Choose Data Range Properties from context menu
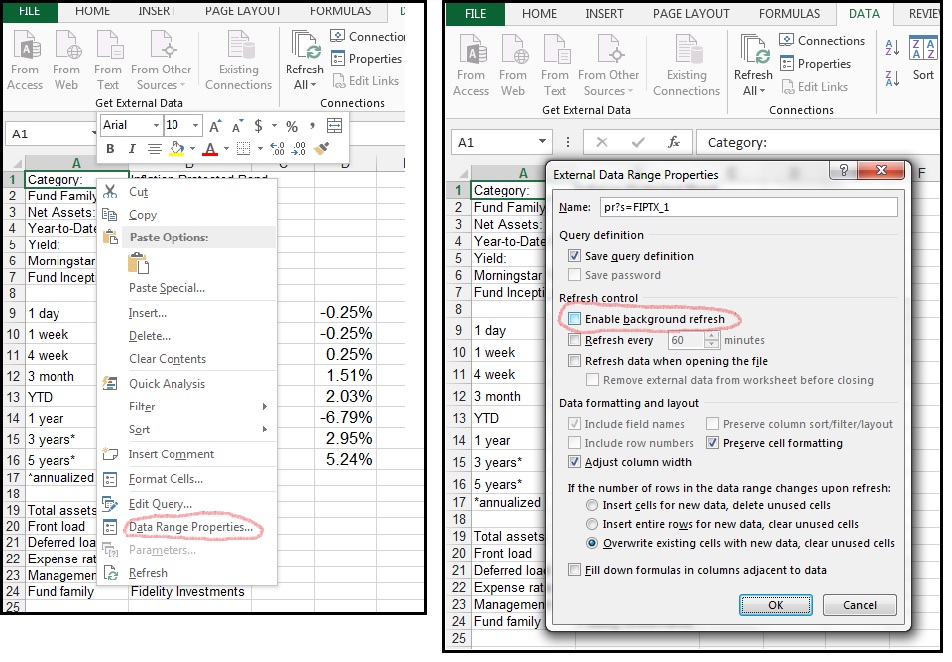The width and height of the screenshot is (952, 662). point(190,527)
